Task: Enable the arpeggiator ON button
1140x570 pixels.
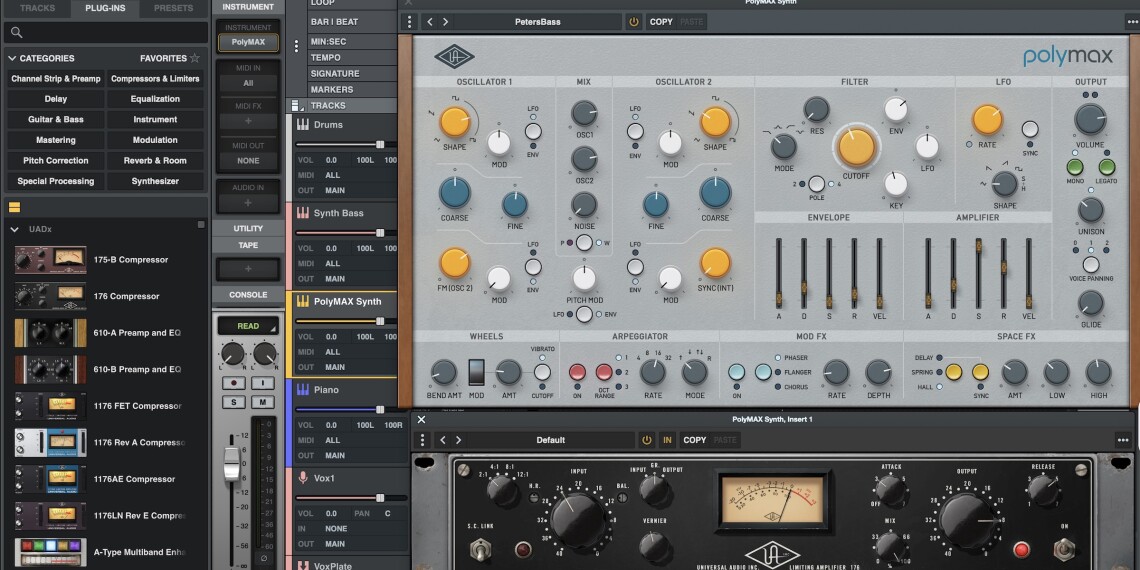Action: pos(577,372)
